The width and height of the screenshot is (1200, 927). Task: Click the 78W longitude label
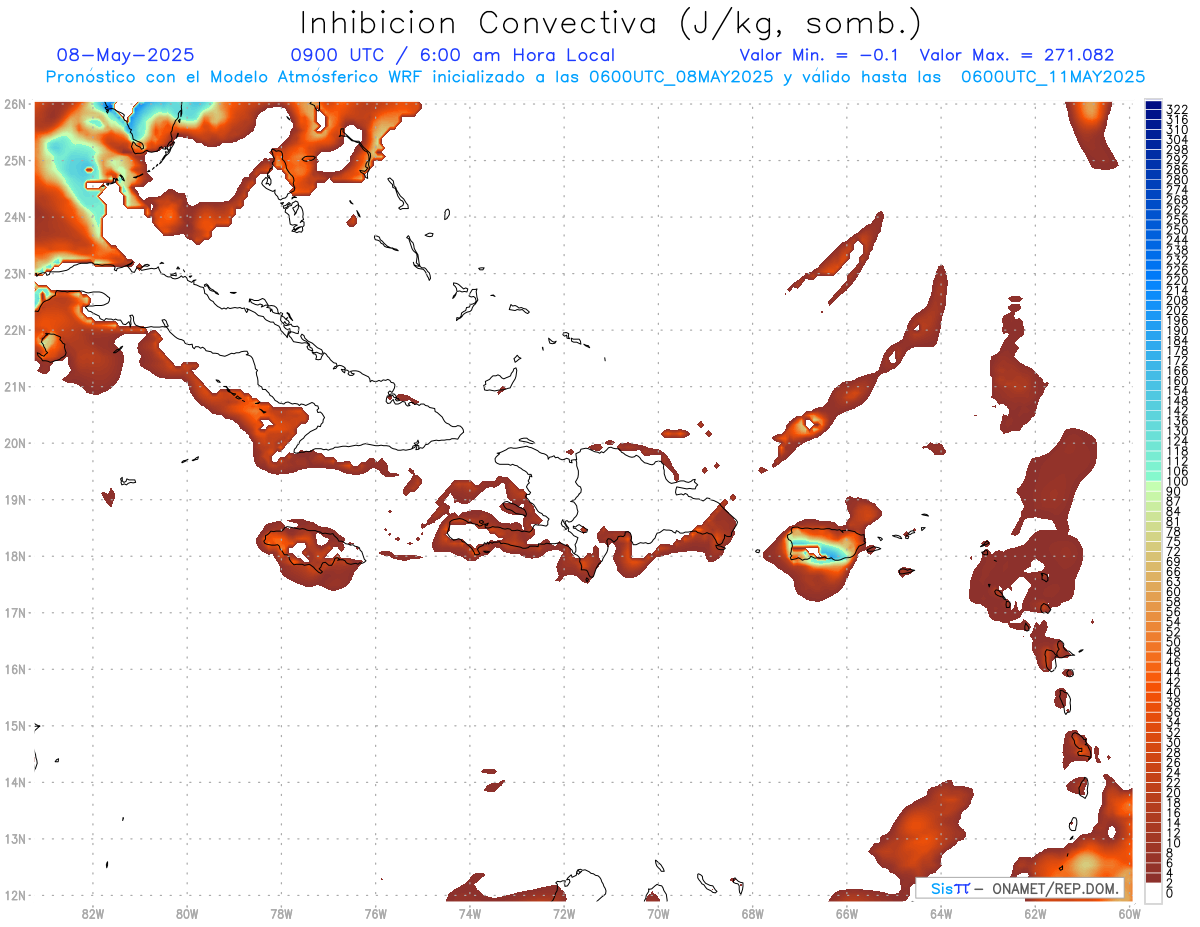click(281, 913)
